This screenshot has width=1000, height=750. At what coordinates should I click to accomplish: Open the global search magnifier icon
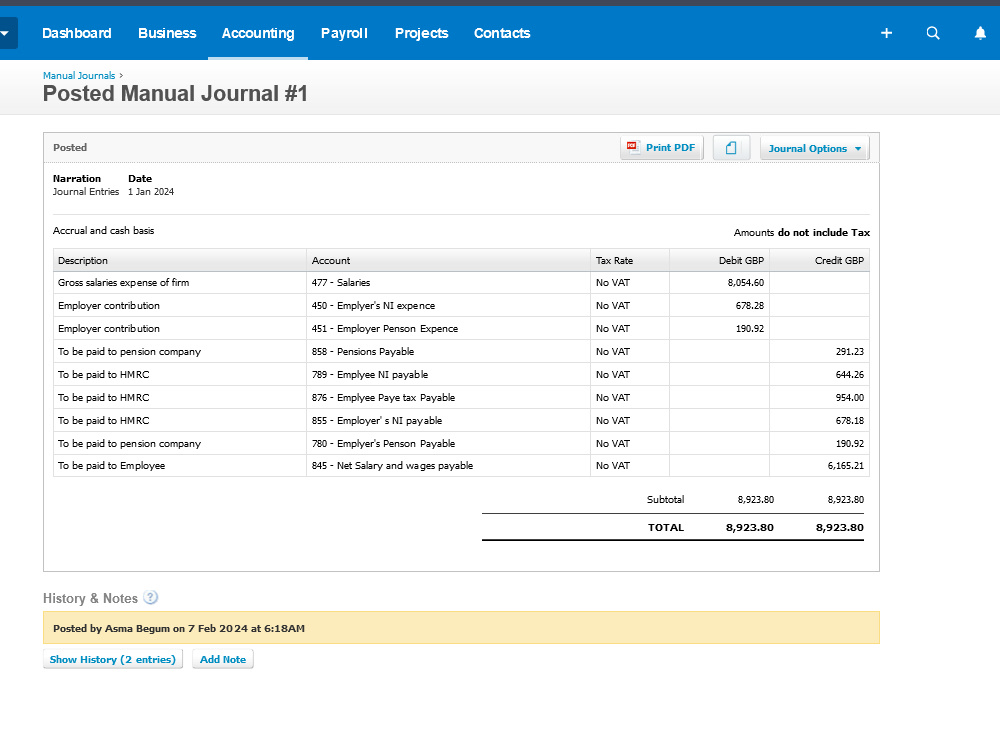[933, 33]
